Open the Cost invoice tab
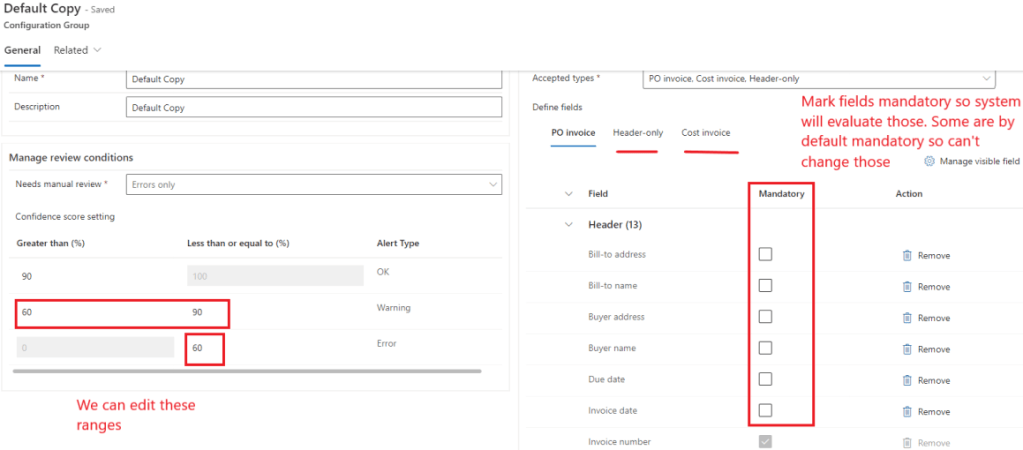 [x=705, y=133]
